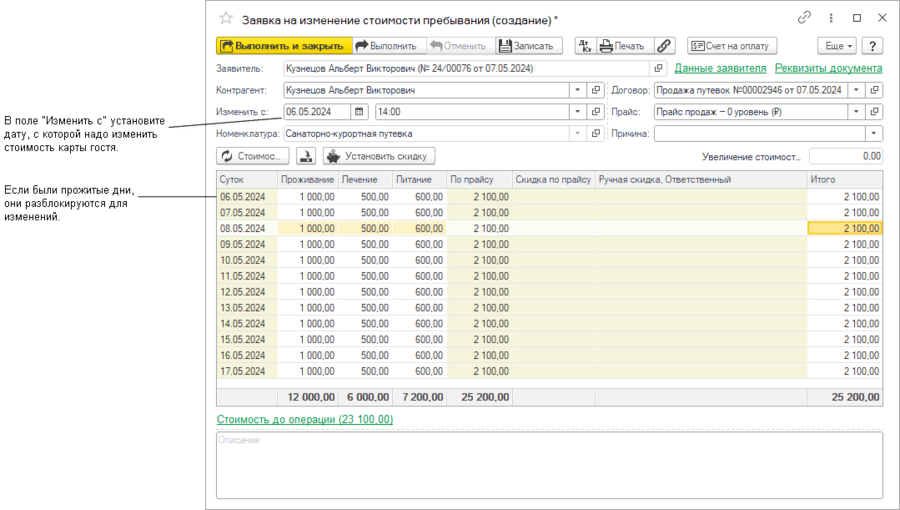Expand the Прайс dropdown list
Screen dimensions: 900x510
(x=856, y=112)
